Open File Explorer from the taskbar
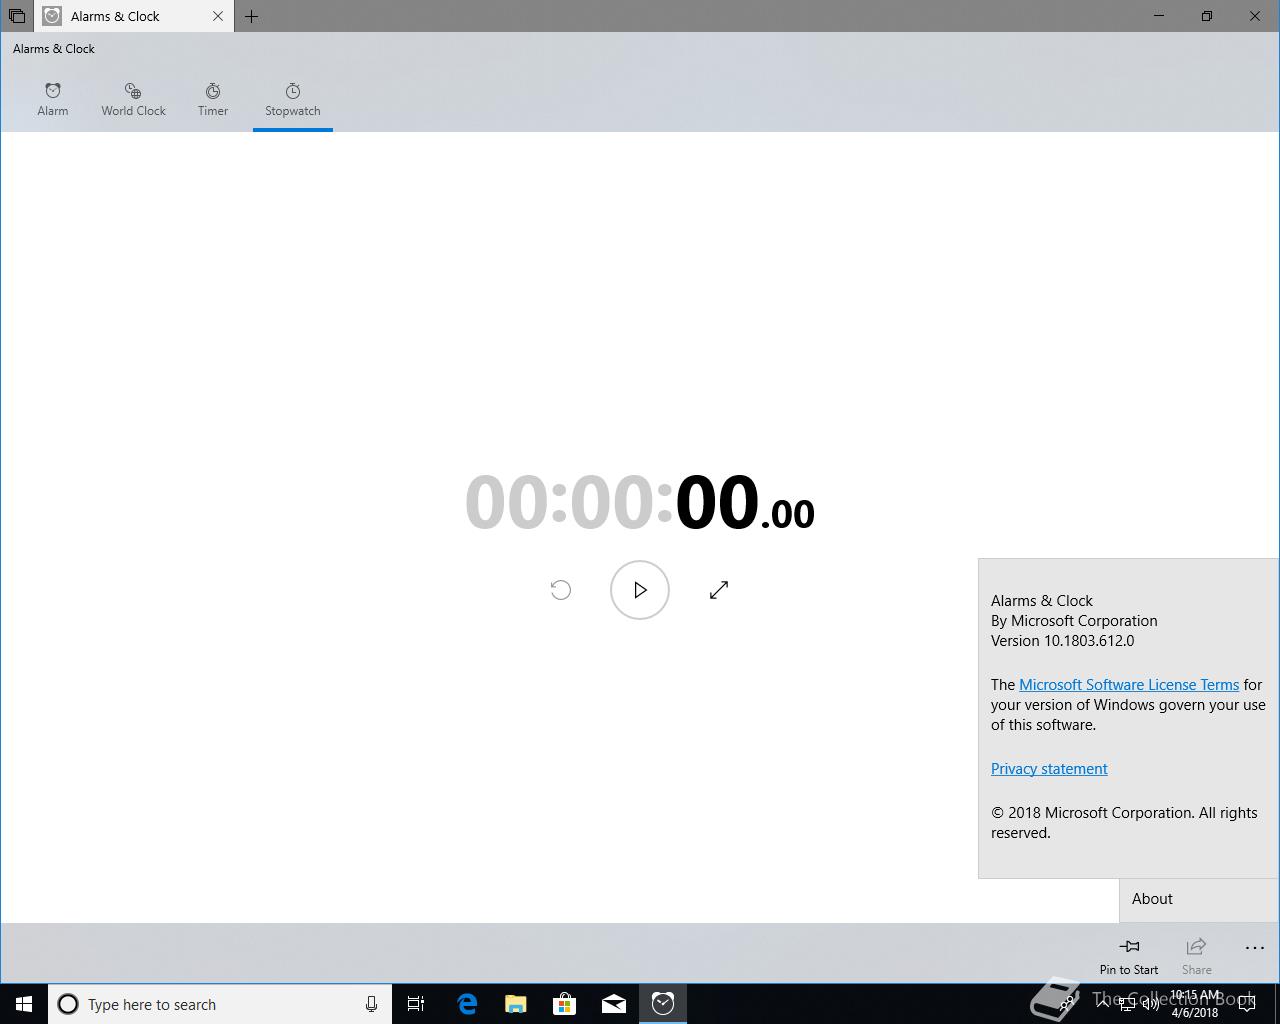 pos(516,1004)
